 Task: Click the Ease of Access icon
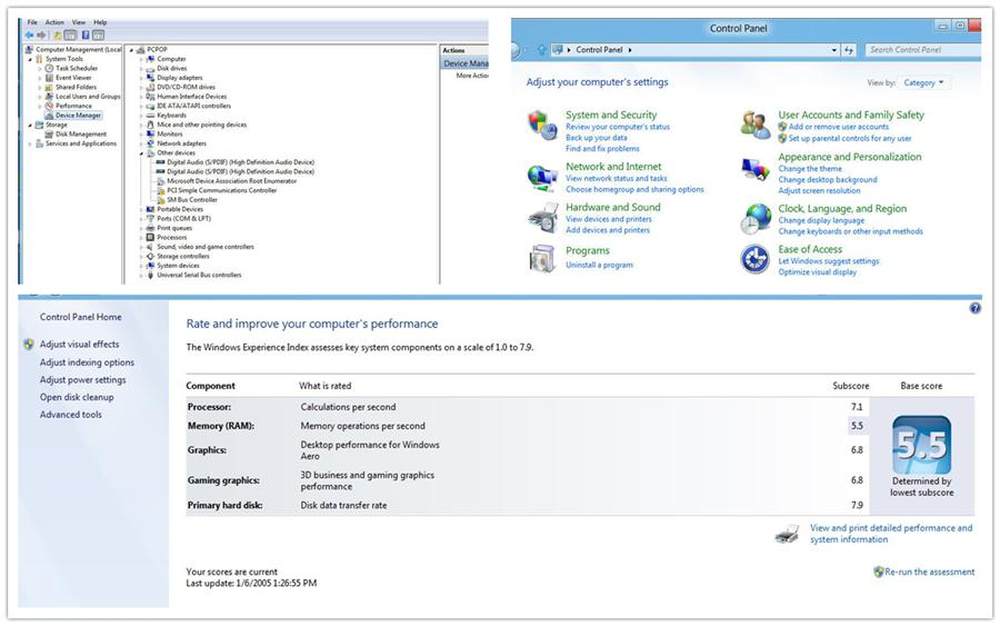coord(755,259)
